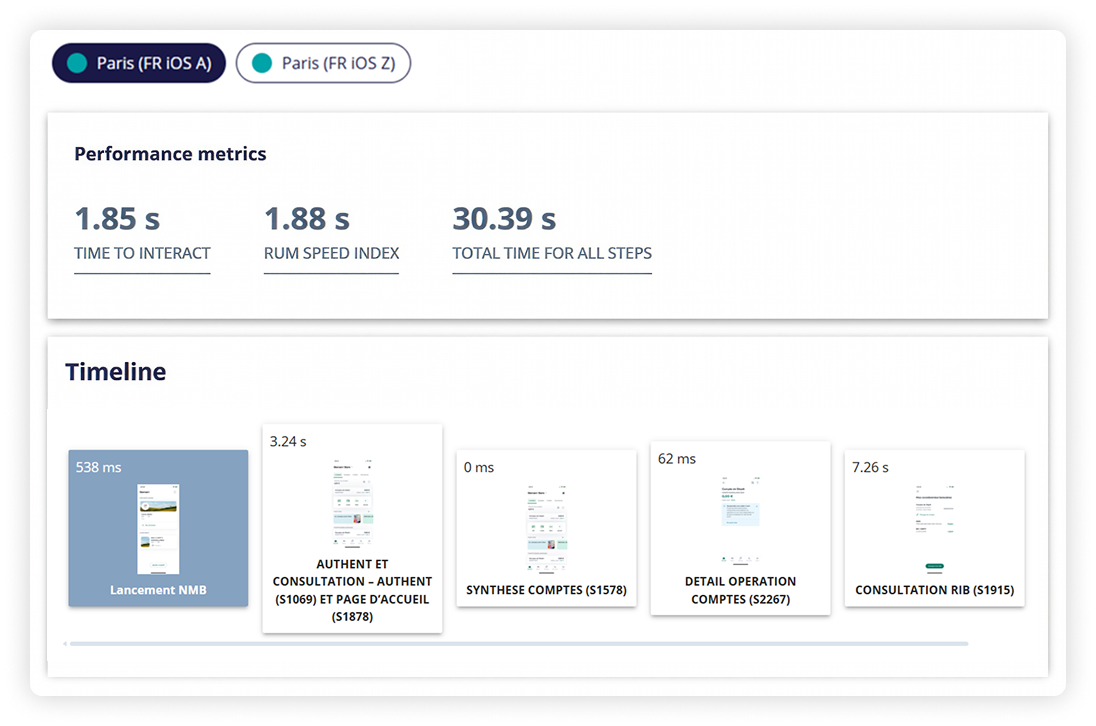Toggle the highlighted Lancement NMB step
The image size is (1096, 726).
click(158, 528)
